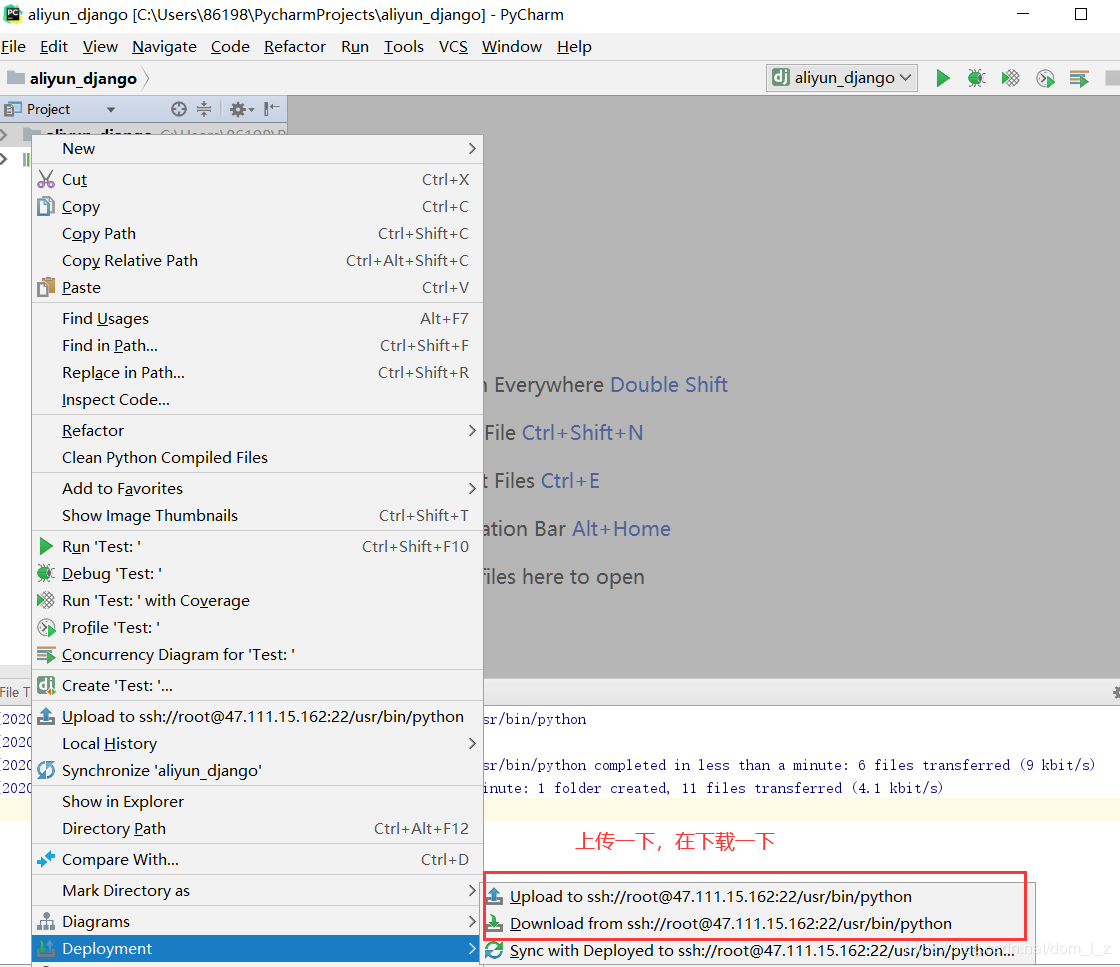The image size is (1120, 967).
Task: Click the Diagrams icon in context menu
Action: [x=46, y=921]
